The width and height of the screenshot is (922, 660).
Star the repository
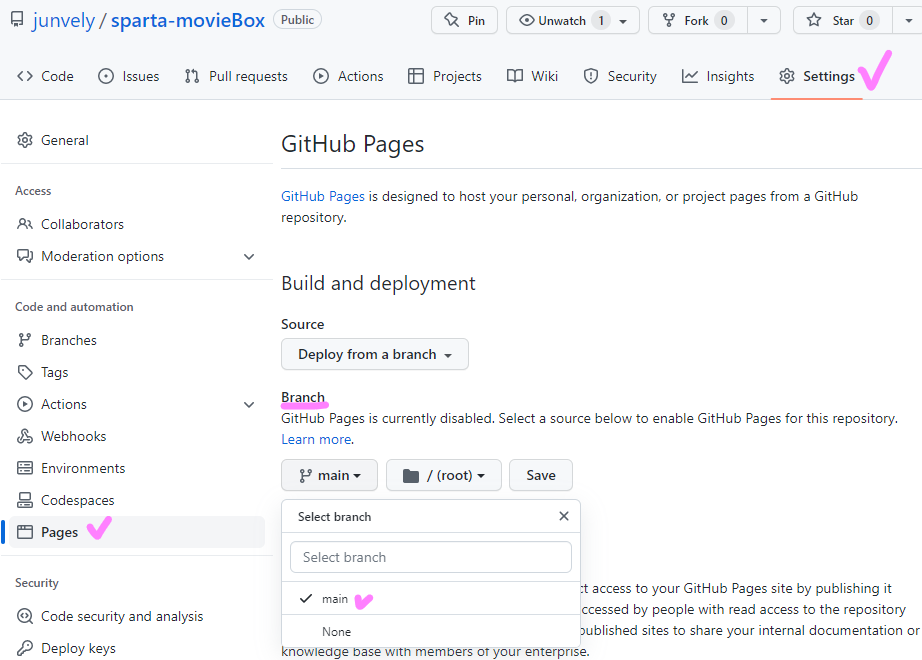[x=843, y=21]
